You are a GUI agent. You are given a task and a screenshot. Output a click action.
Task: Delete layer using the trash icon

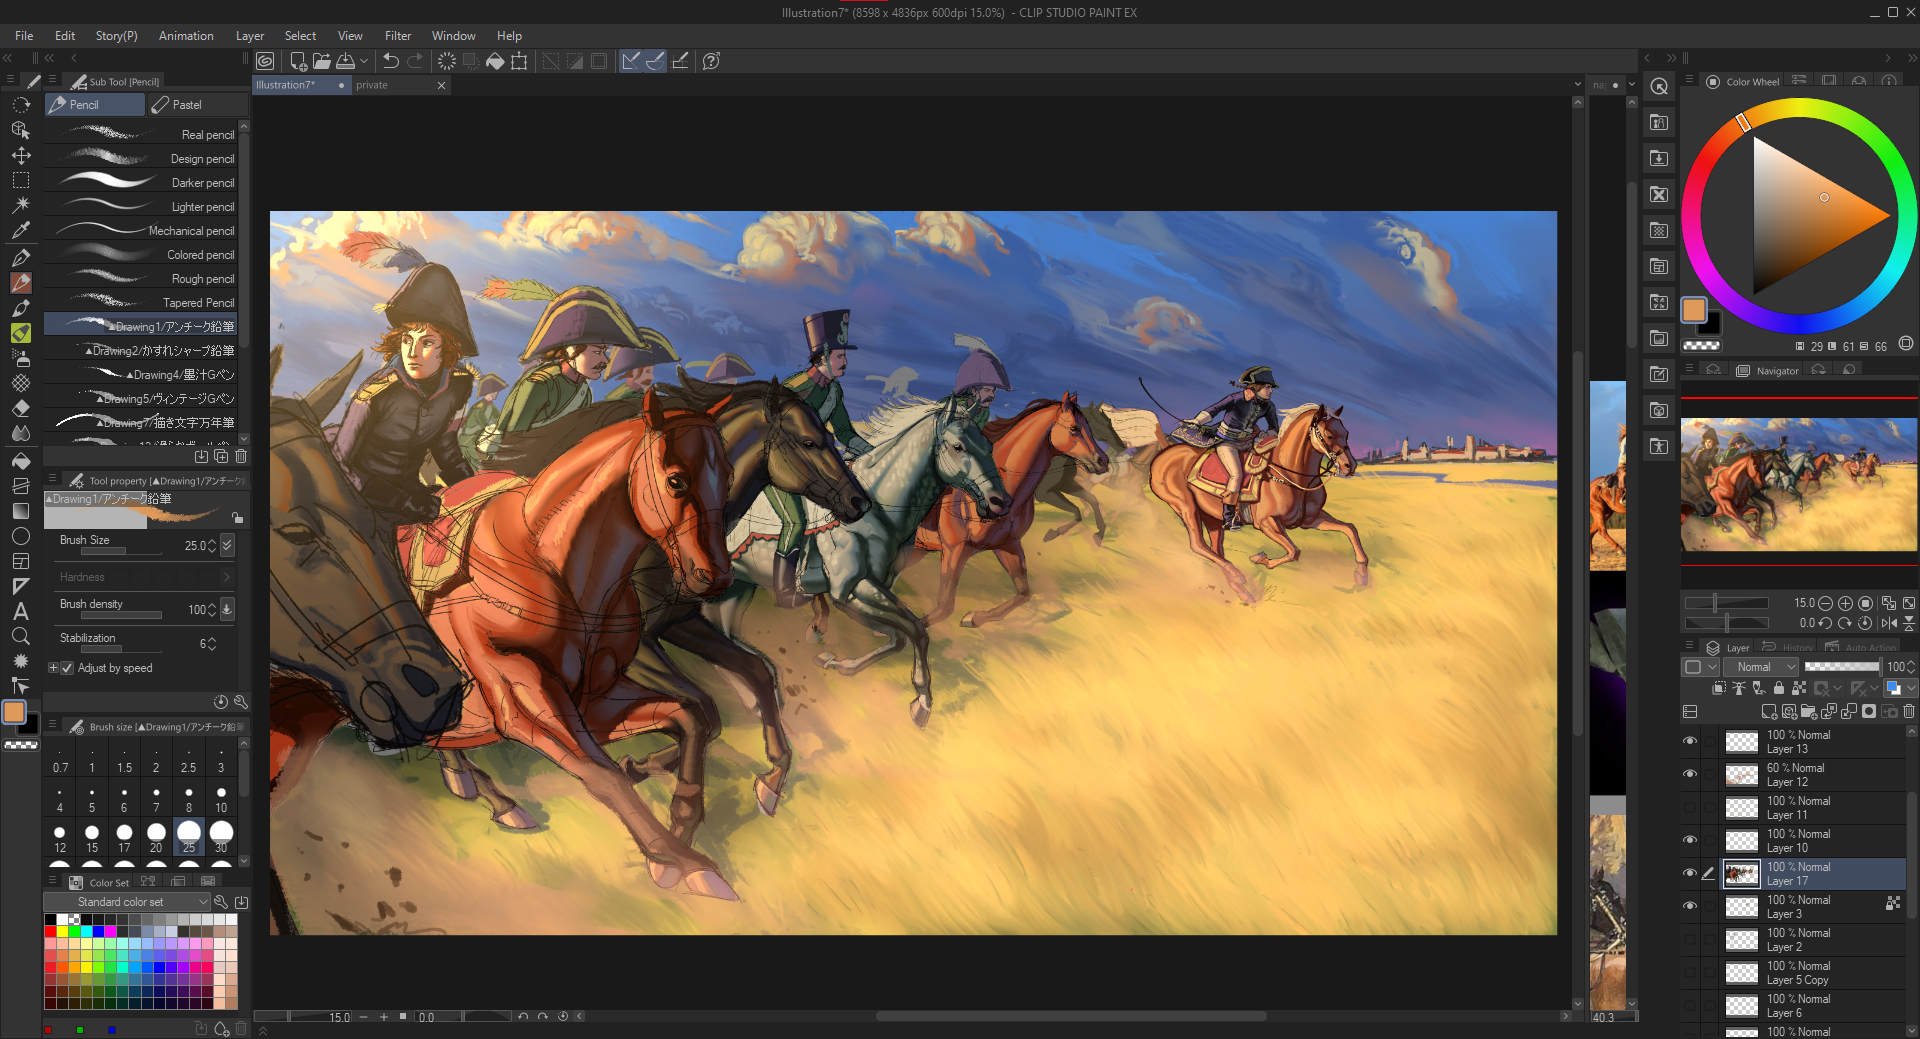[x=1909, y=712]
